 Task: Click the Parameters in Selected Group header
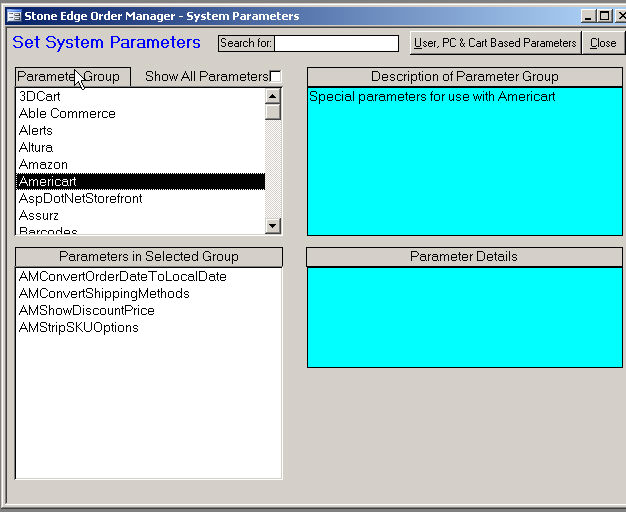tap(149, 257)
